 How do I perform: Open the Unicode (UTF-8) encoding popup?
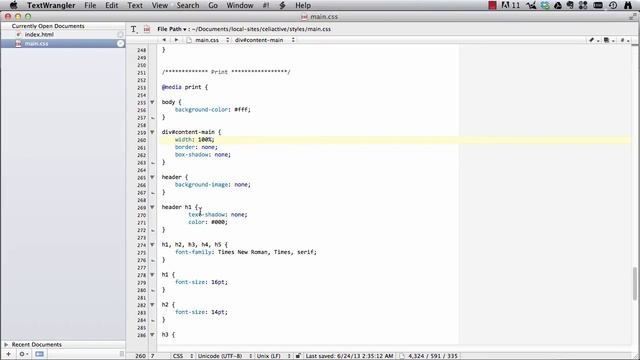click(224, 356)
